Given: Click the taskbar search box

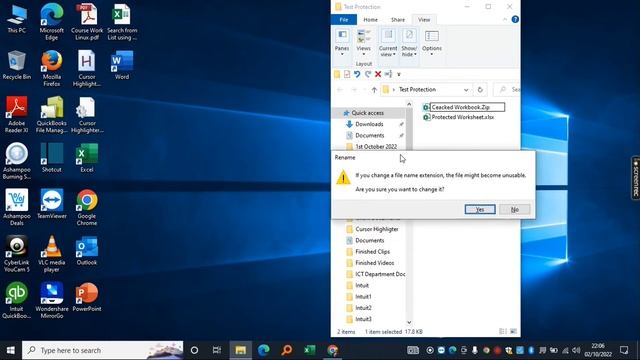Looking at the screenshot, I should [x=102, y=350].
